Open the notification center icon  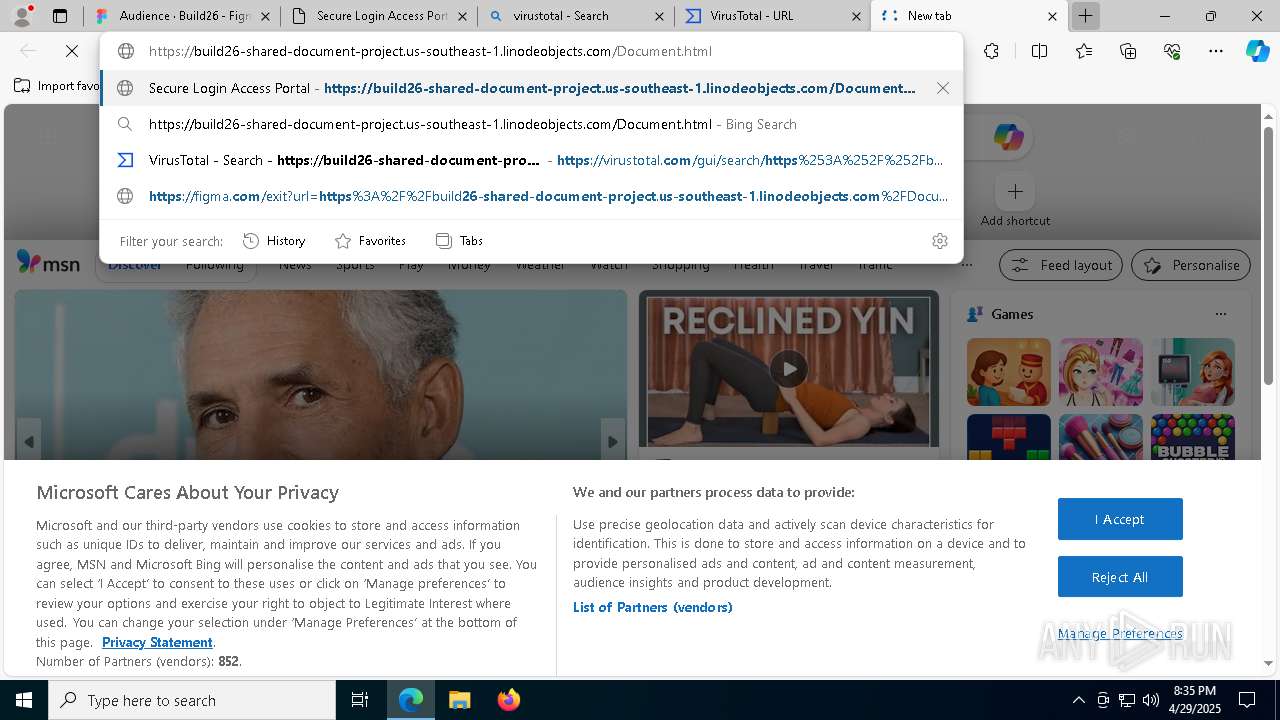(1247, 700)
